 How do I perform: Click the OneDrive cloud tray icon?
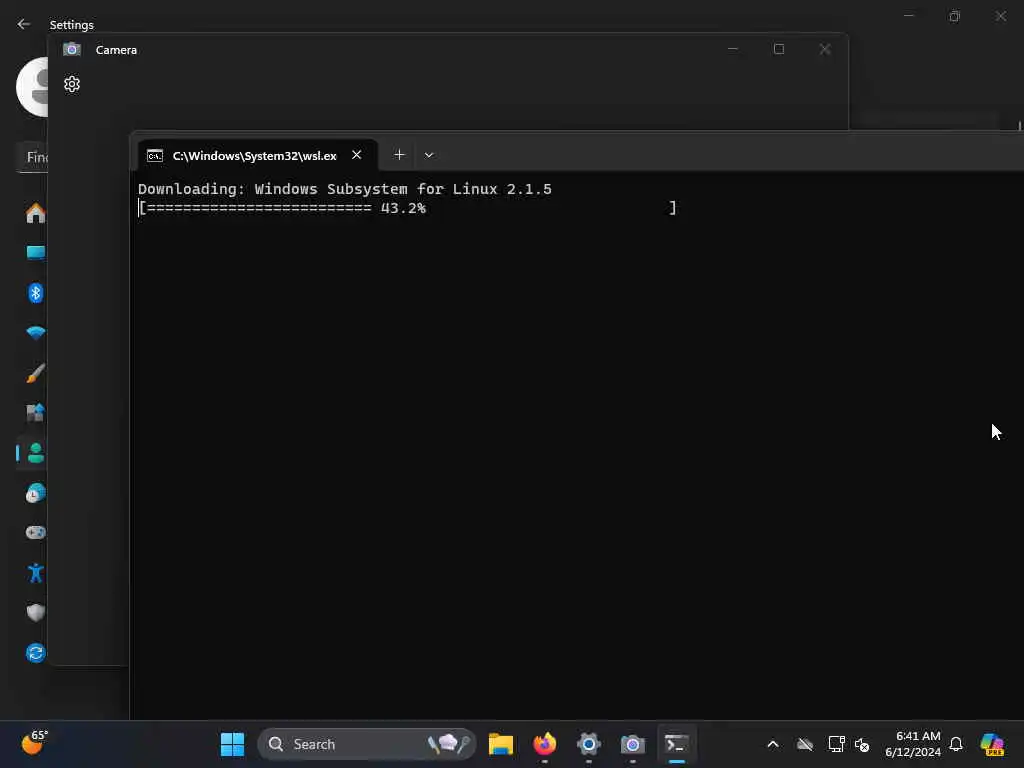click(x=805, y=744)
